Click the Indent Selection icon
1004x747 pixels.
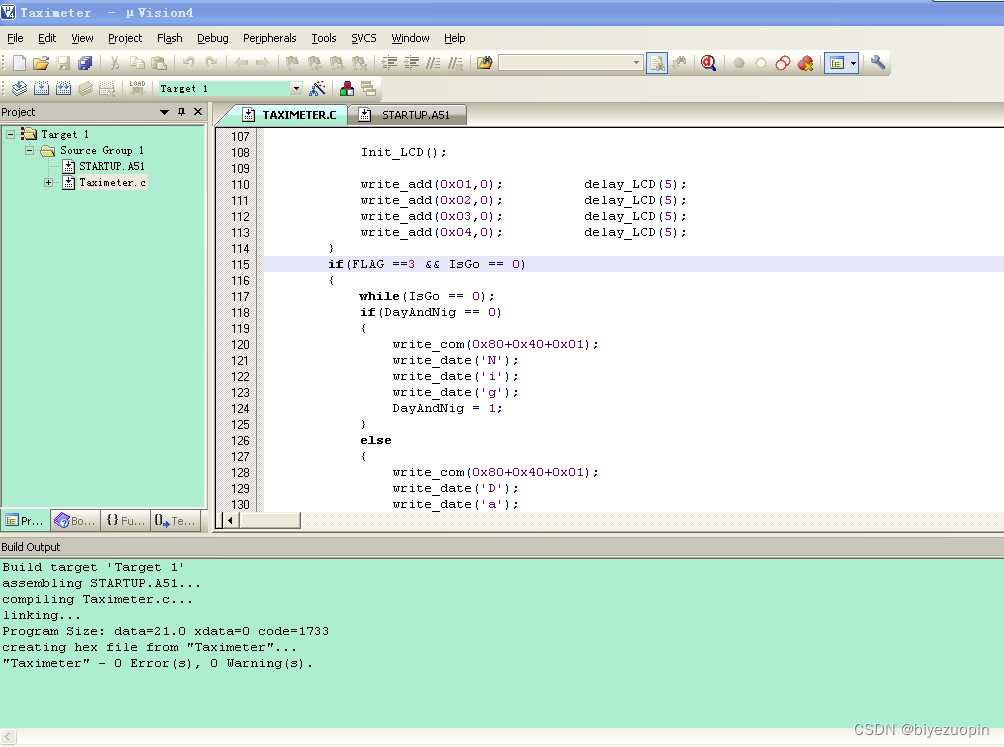pos(389,63)
